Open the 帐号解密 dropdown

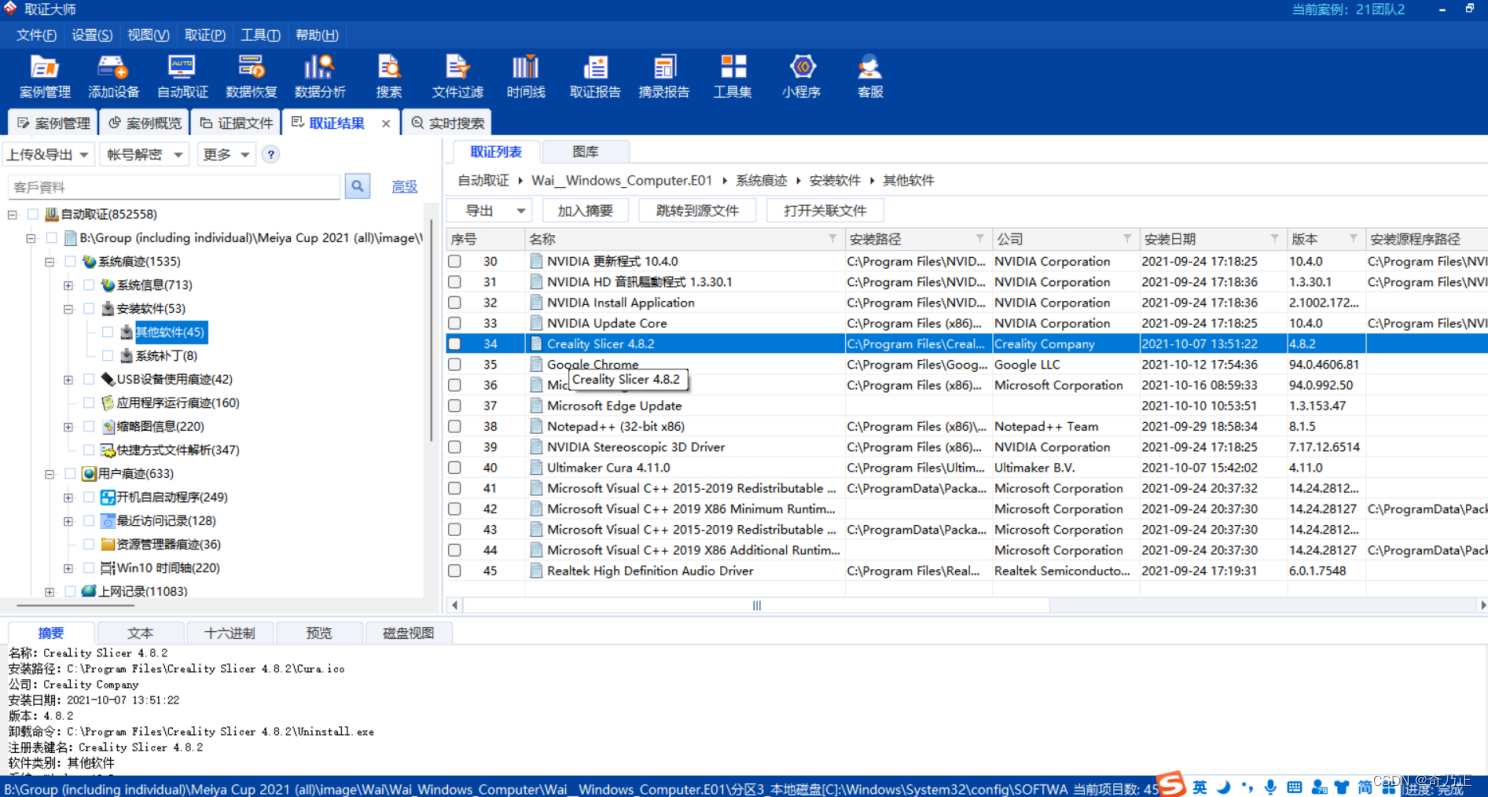(144, 155)
